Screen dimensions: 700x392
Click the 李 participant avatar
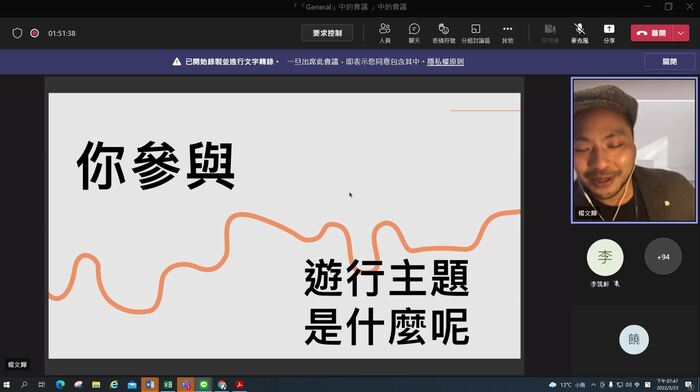(x=605, y=257)
